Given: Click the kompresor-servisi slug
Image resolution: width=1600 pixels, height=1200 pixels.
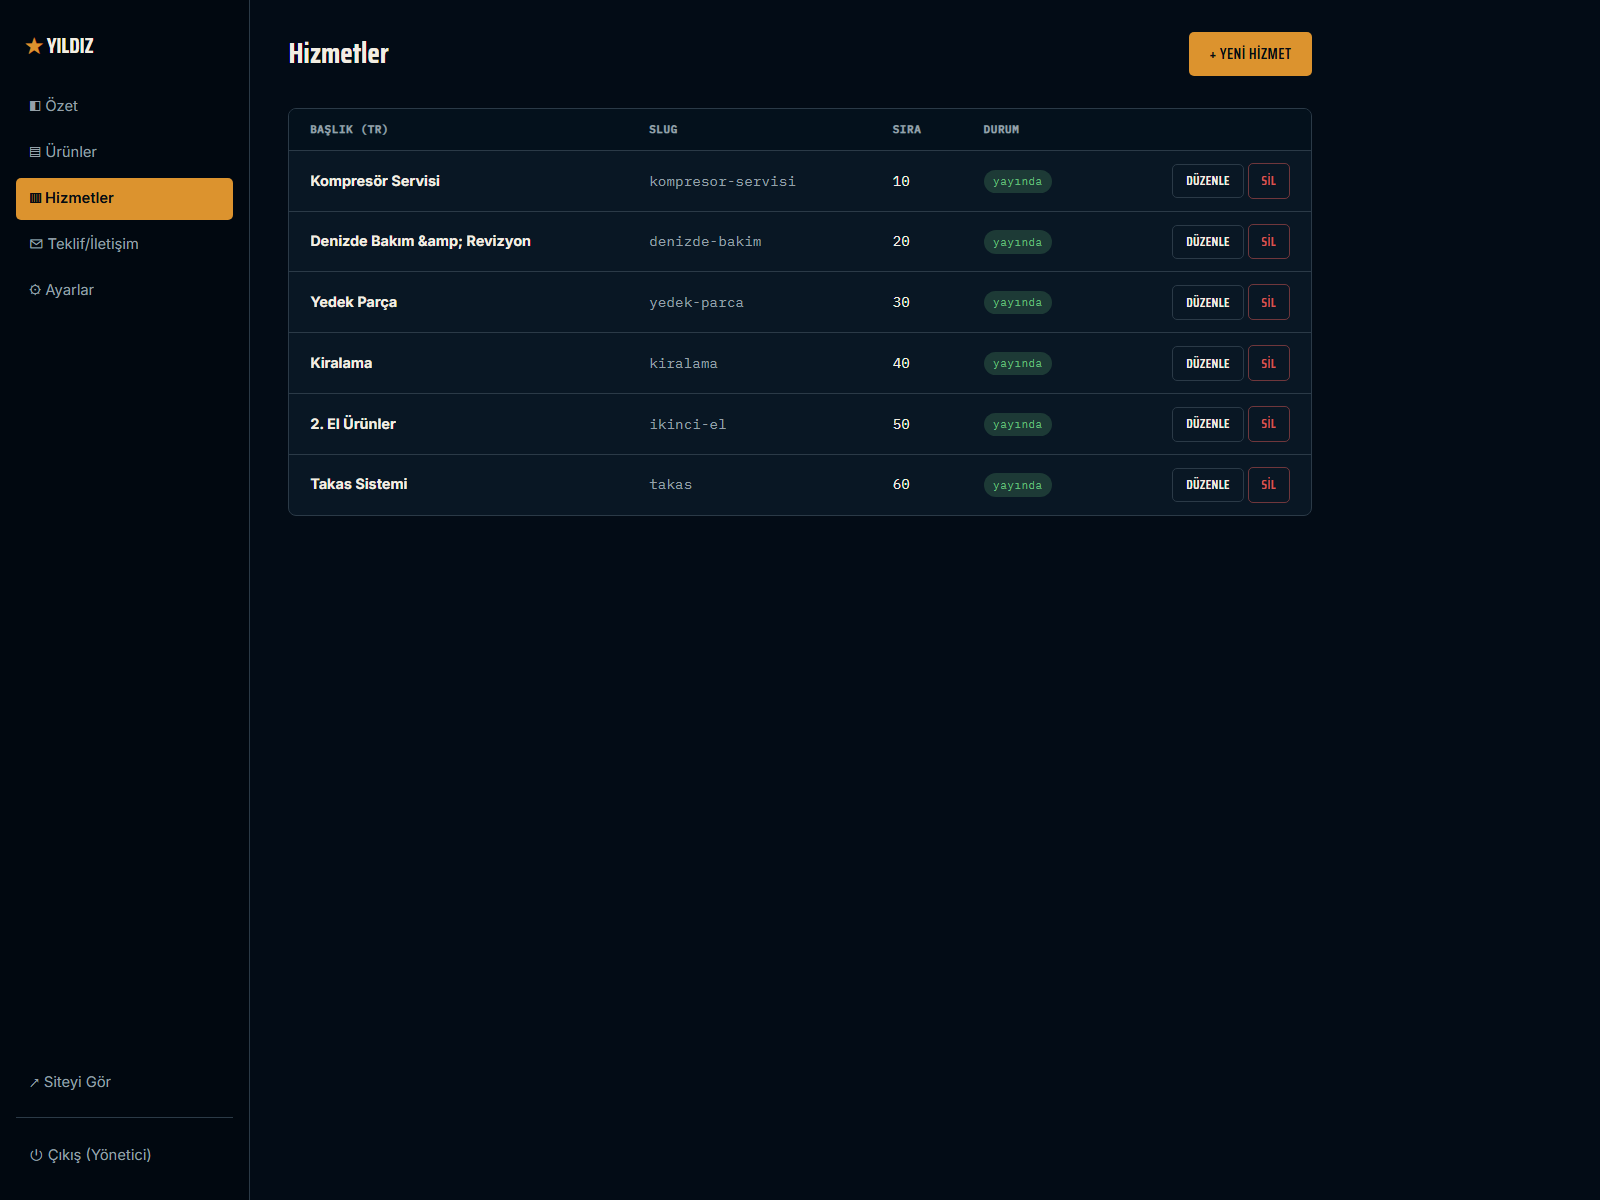Looking at the screenshot, I should click(x=722, y=182).
